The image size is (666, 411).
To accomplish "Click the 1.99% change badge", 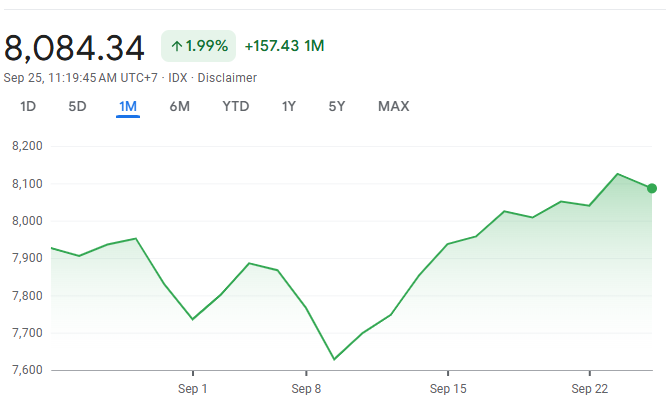I will (x=198, y=46).
